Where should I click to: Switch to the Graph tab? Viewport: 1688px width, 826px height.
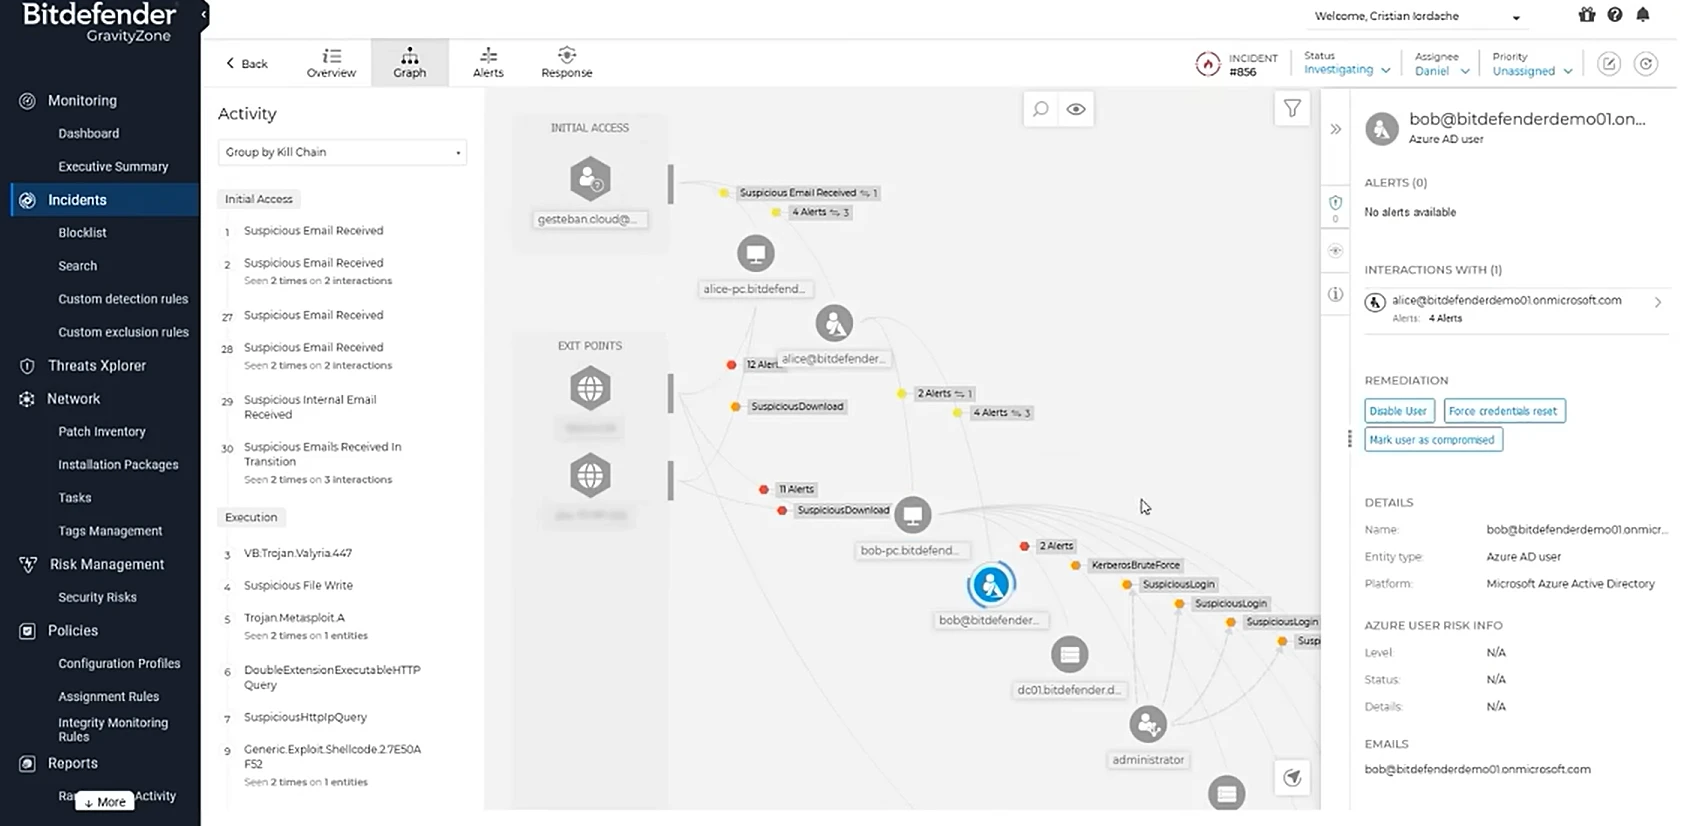[x=410, y=63]
